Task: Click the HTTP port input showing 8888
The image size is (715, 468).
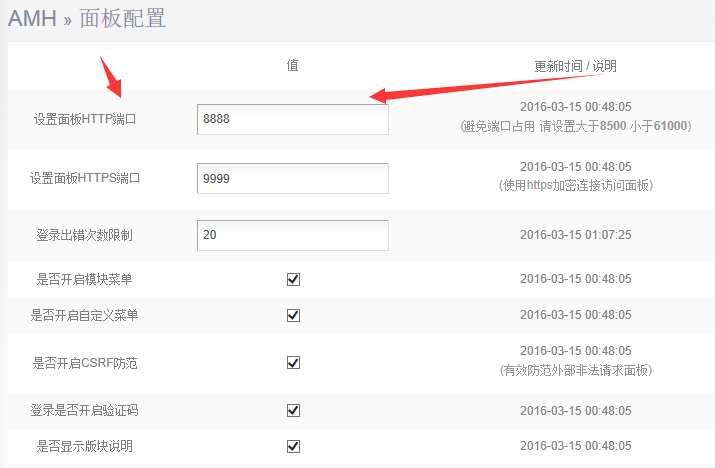Action: (292, 119)
